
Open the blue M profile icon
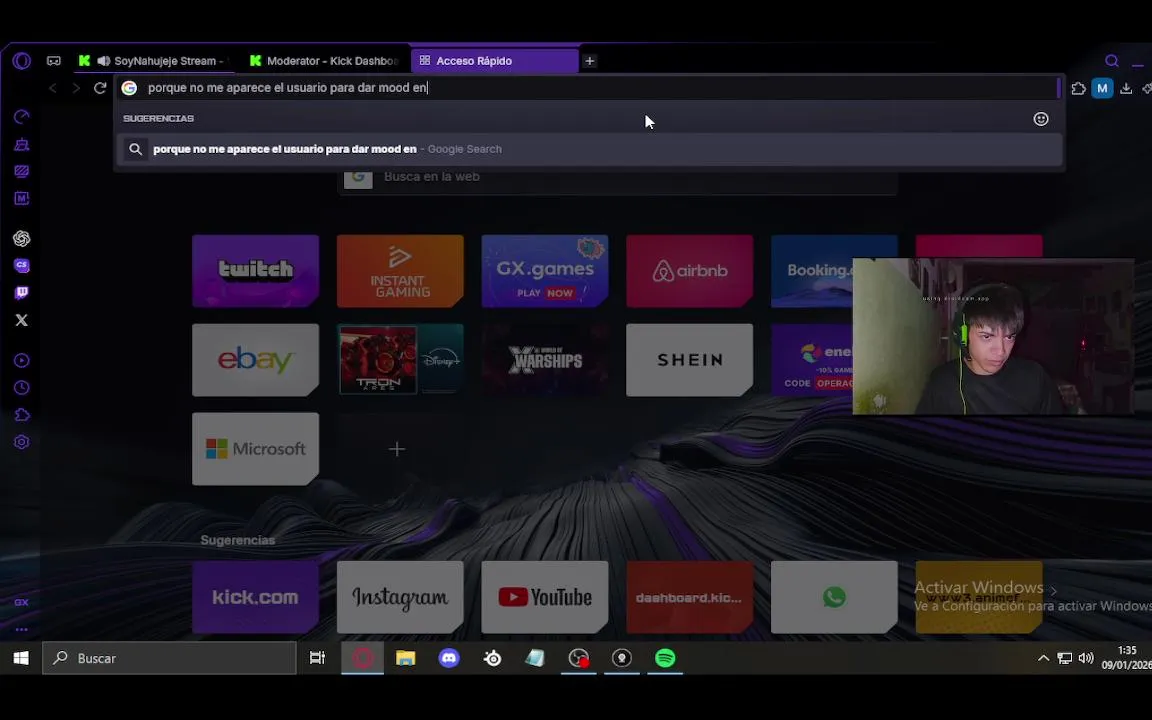(1102, 89)
